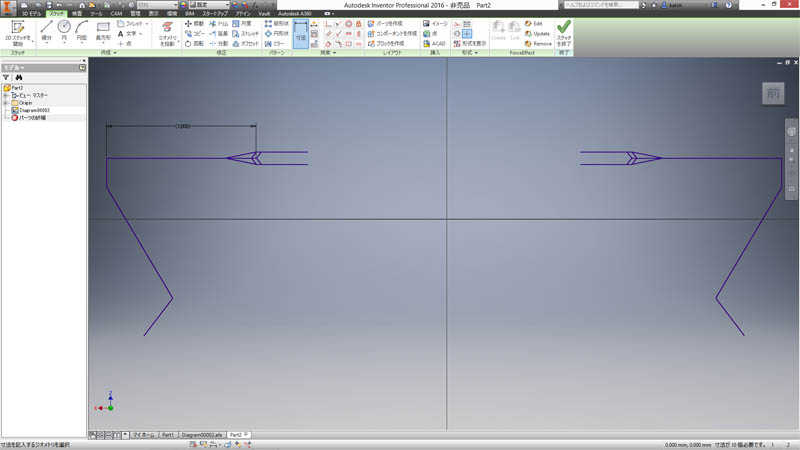The image size is (800, 450).
Task: Click the ViewCube front face
Action: pyautogui.click(x=773, y=93)
